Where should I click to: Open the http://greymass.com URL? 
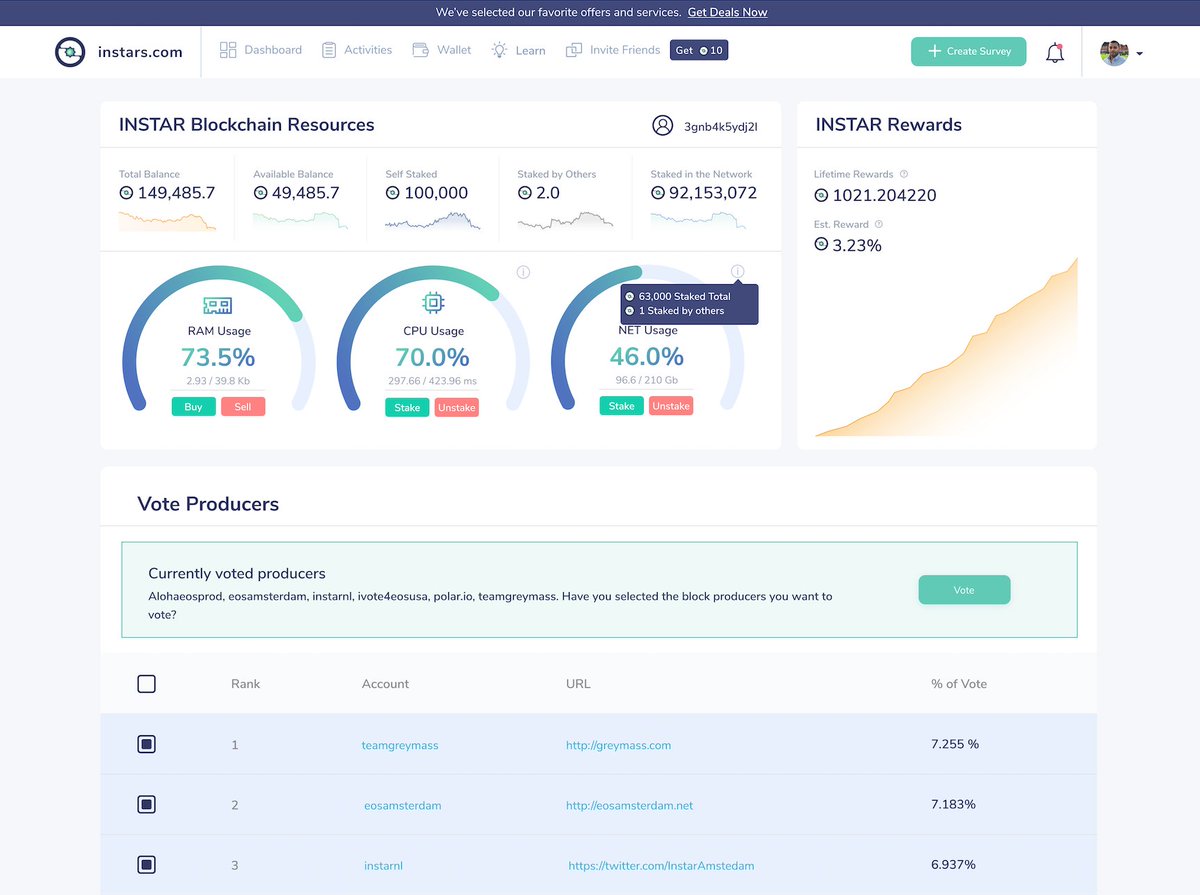tap(618, 745)
